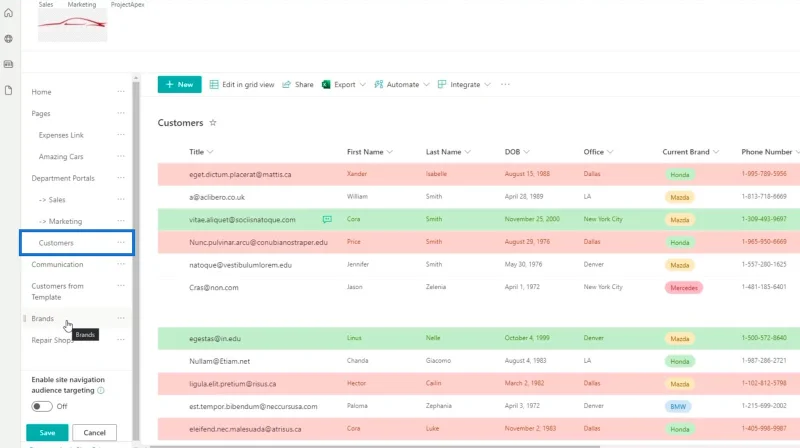800x448 pixels.
Task: Open the Cras@non.com item
Action: 214,287
